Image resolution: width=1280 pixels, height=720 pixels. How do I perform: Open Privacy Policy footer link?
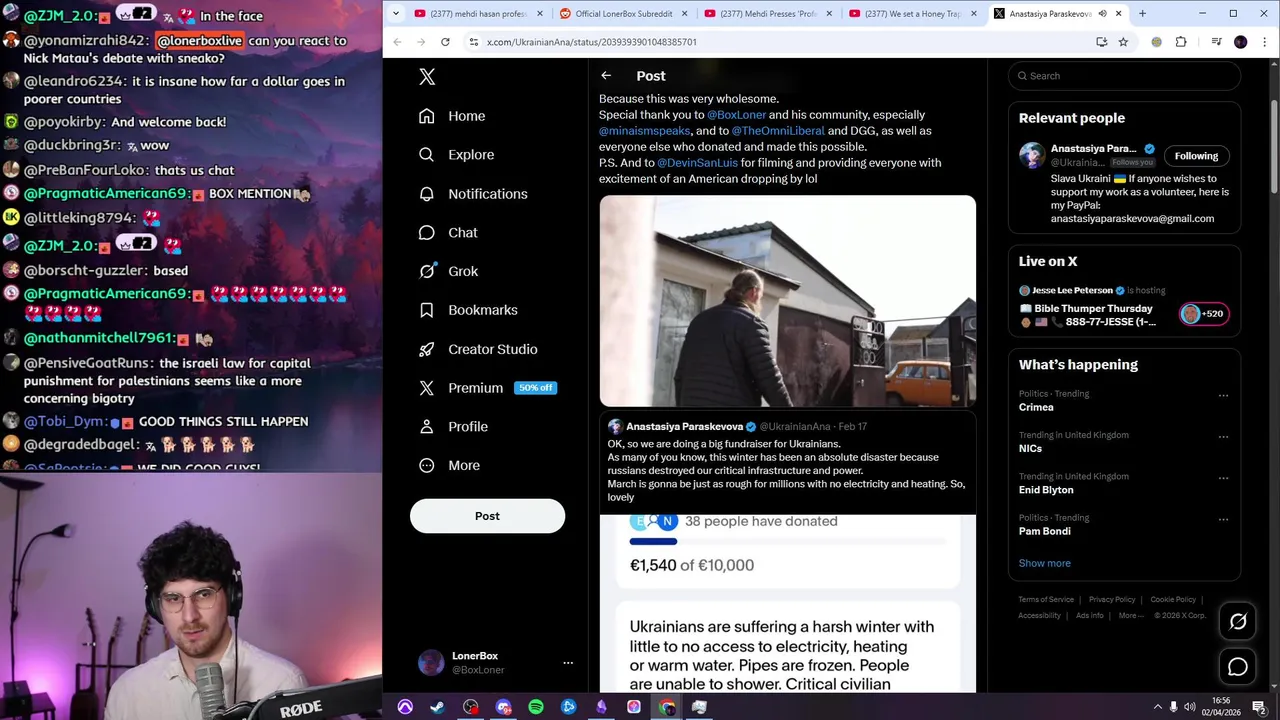[x=1112, y=600]
